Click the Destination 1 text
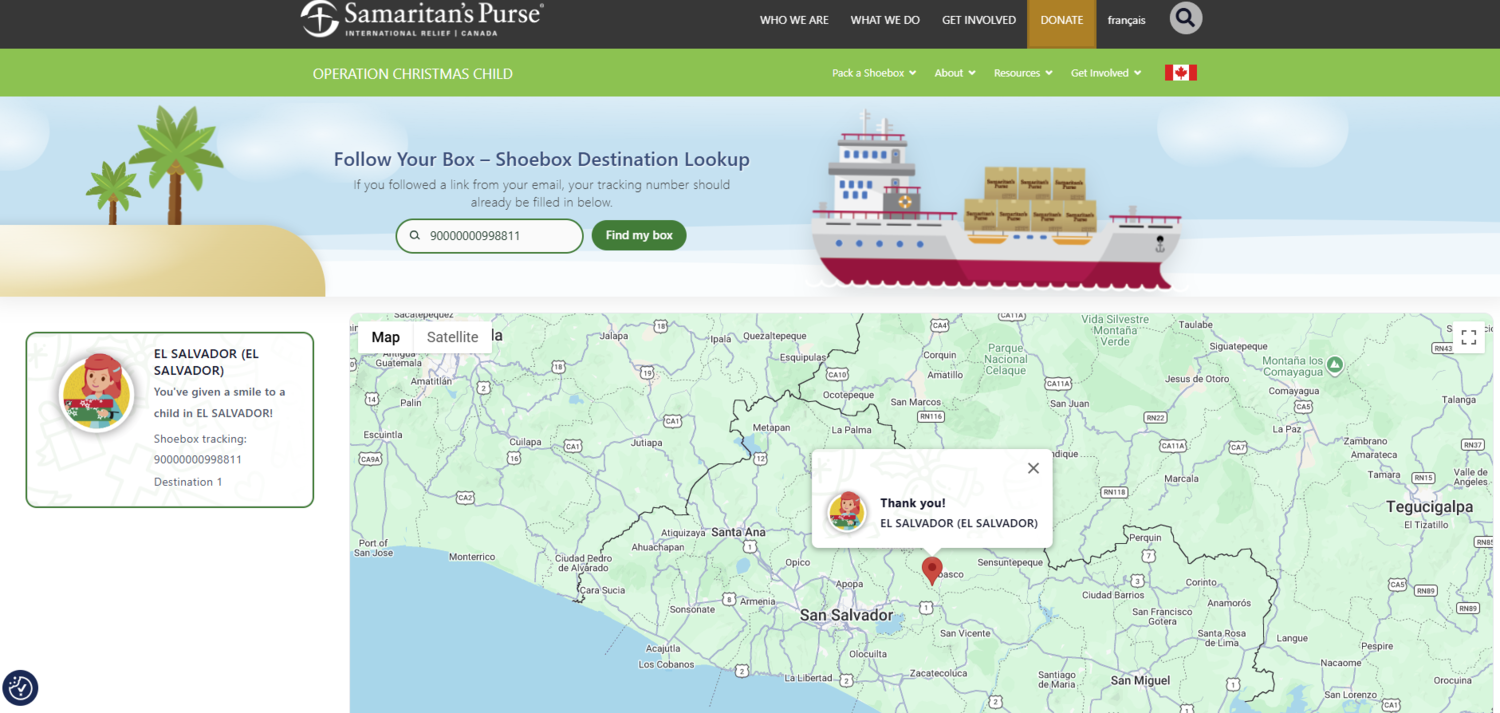 tap(188, 482)
